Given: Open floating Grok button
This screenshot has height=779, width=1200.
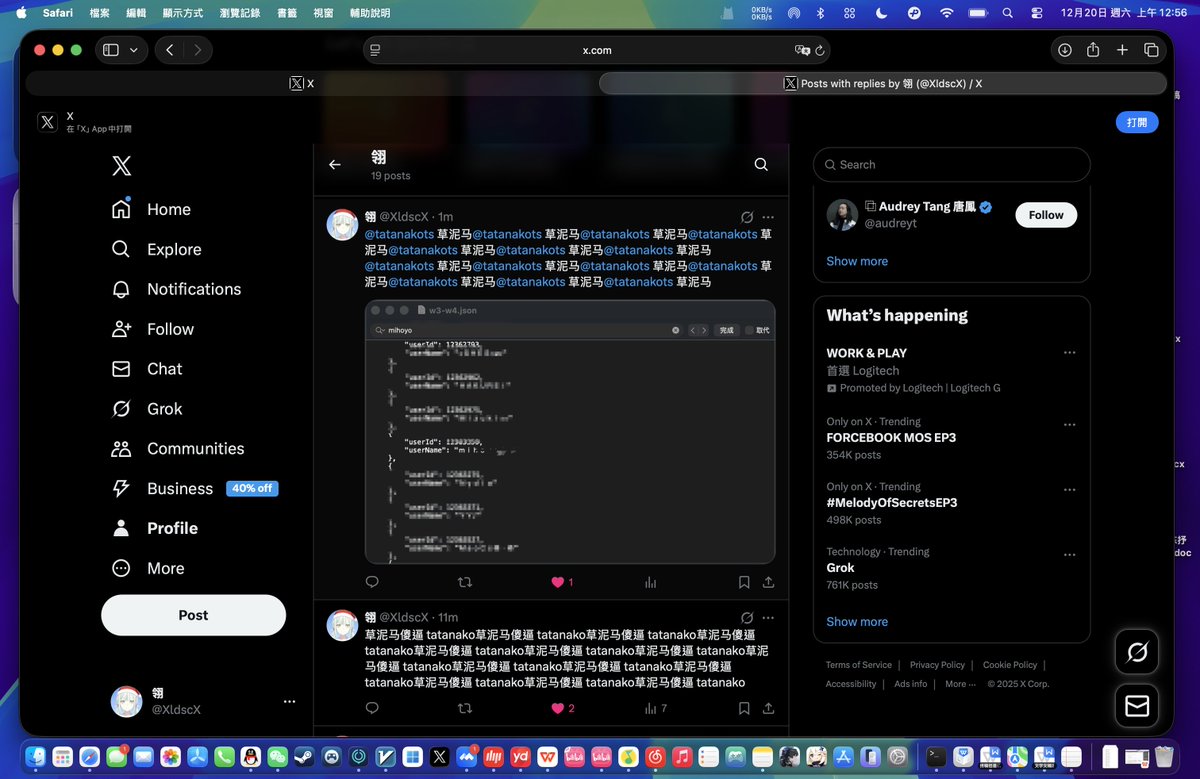Looking at the screenshot, I should pyautogui.click(x=1137, y=653).
